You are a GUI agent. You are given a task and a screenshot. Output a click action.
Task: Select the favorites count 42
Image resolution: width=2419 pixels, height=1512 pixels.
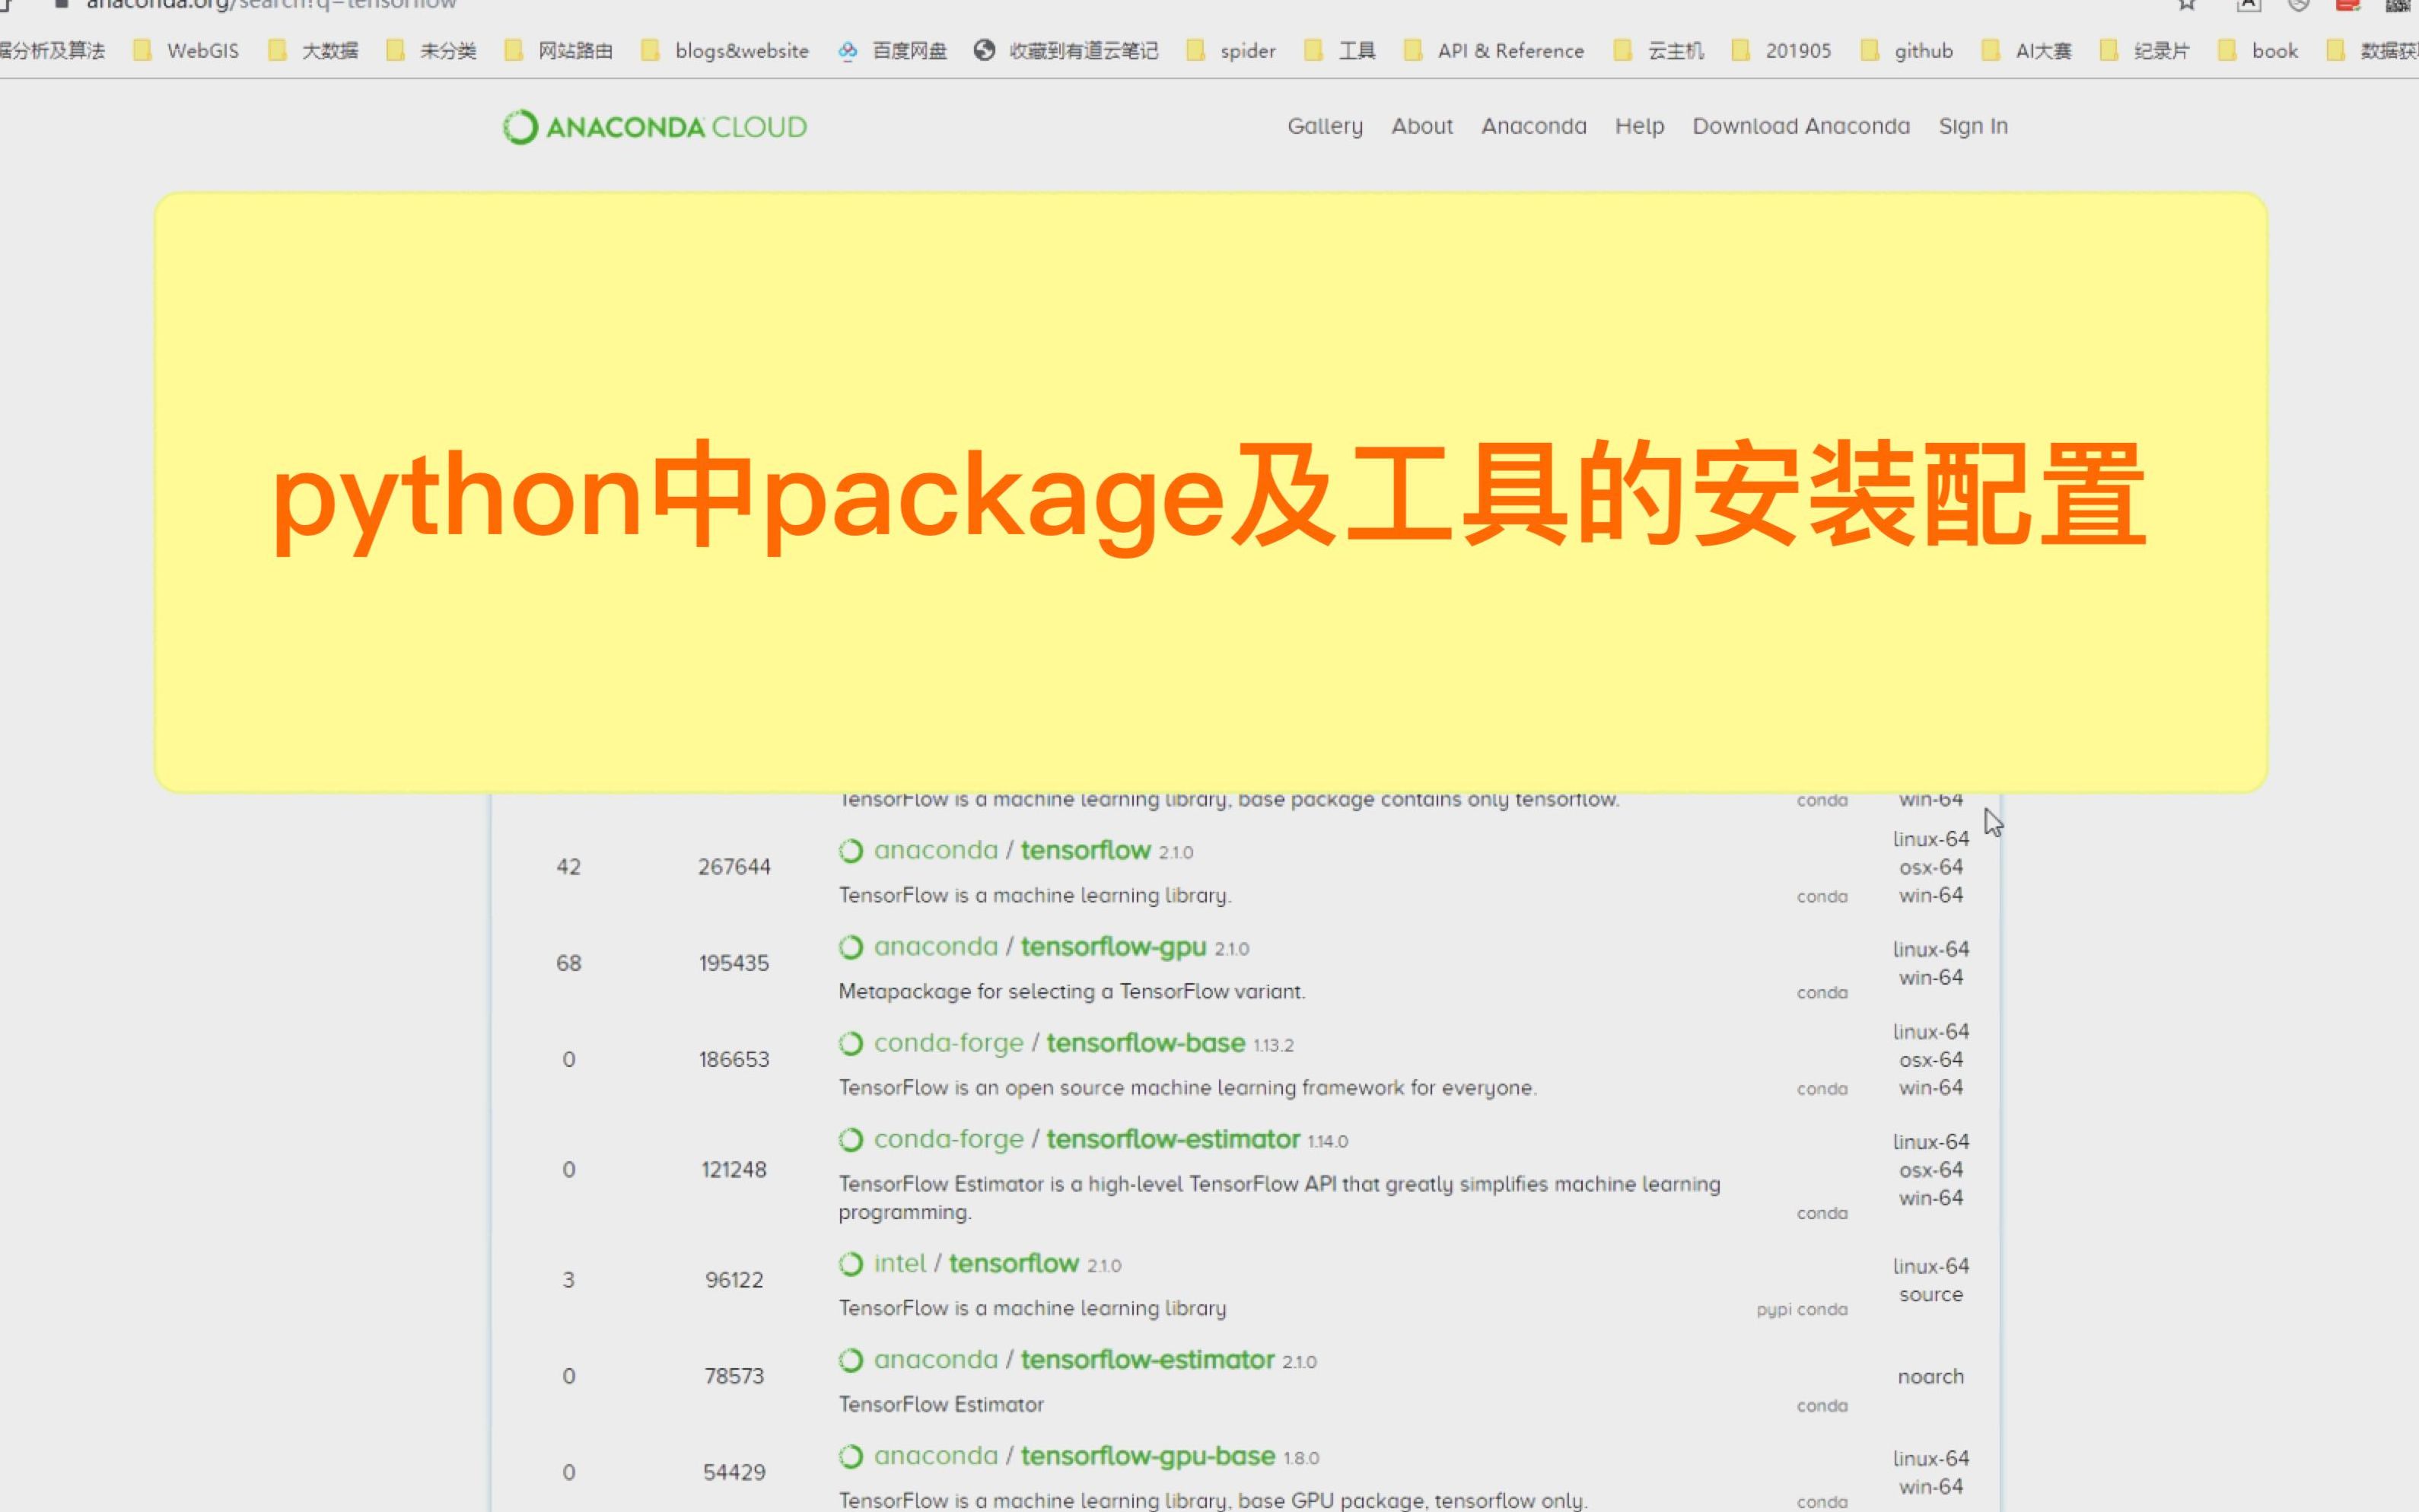click(x=569, y=867)
